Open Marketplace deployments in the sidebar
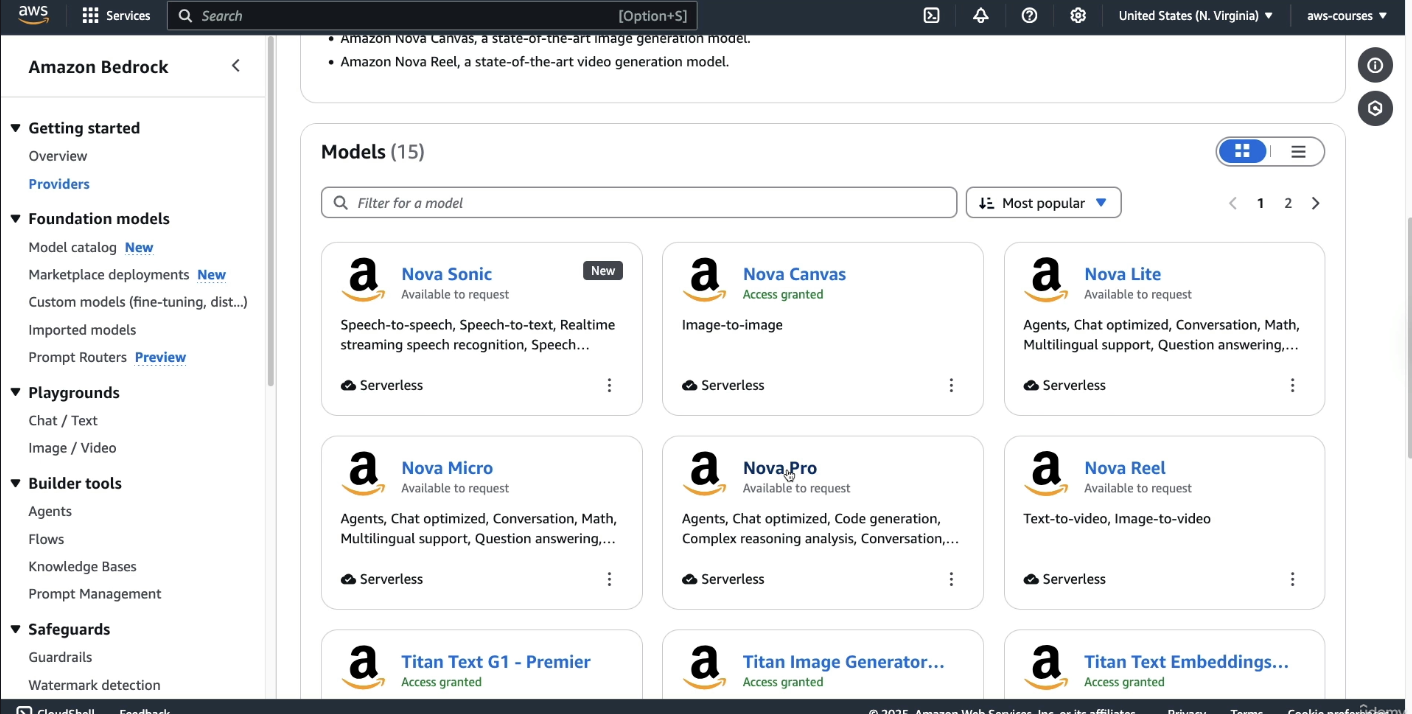The width and height of the screenshot is (1412, 714). pos(109,275)
